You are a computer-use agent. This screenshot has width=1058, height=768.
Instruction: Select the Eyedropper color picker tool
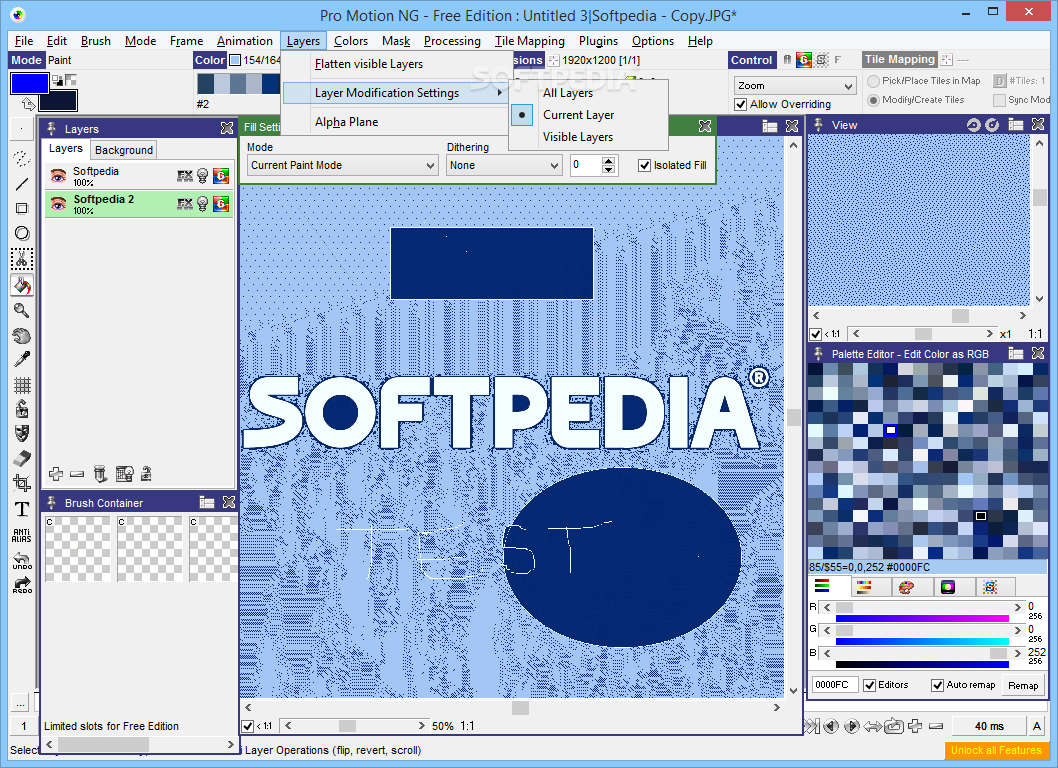[22, 360]
